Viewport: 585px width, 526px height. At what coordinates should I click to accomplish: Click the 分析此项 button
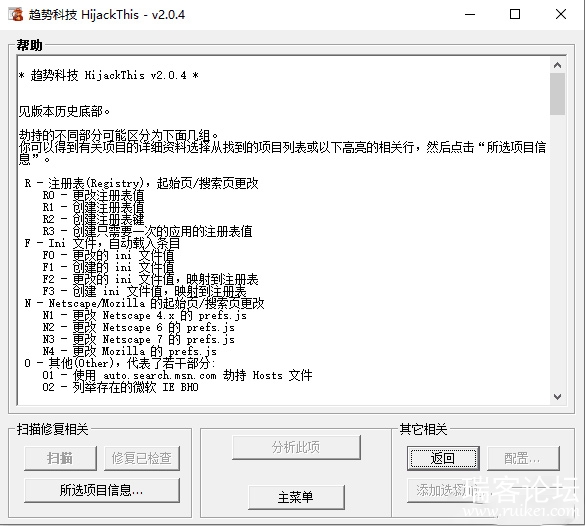(x=296, y=447)
